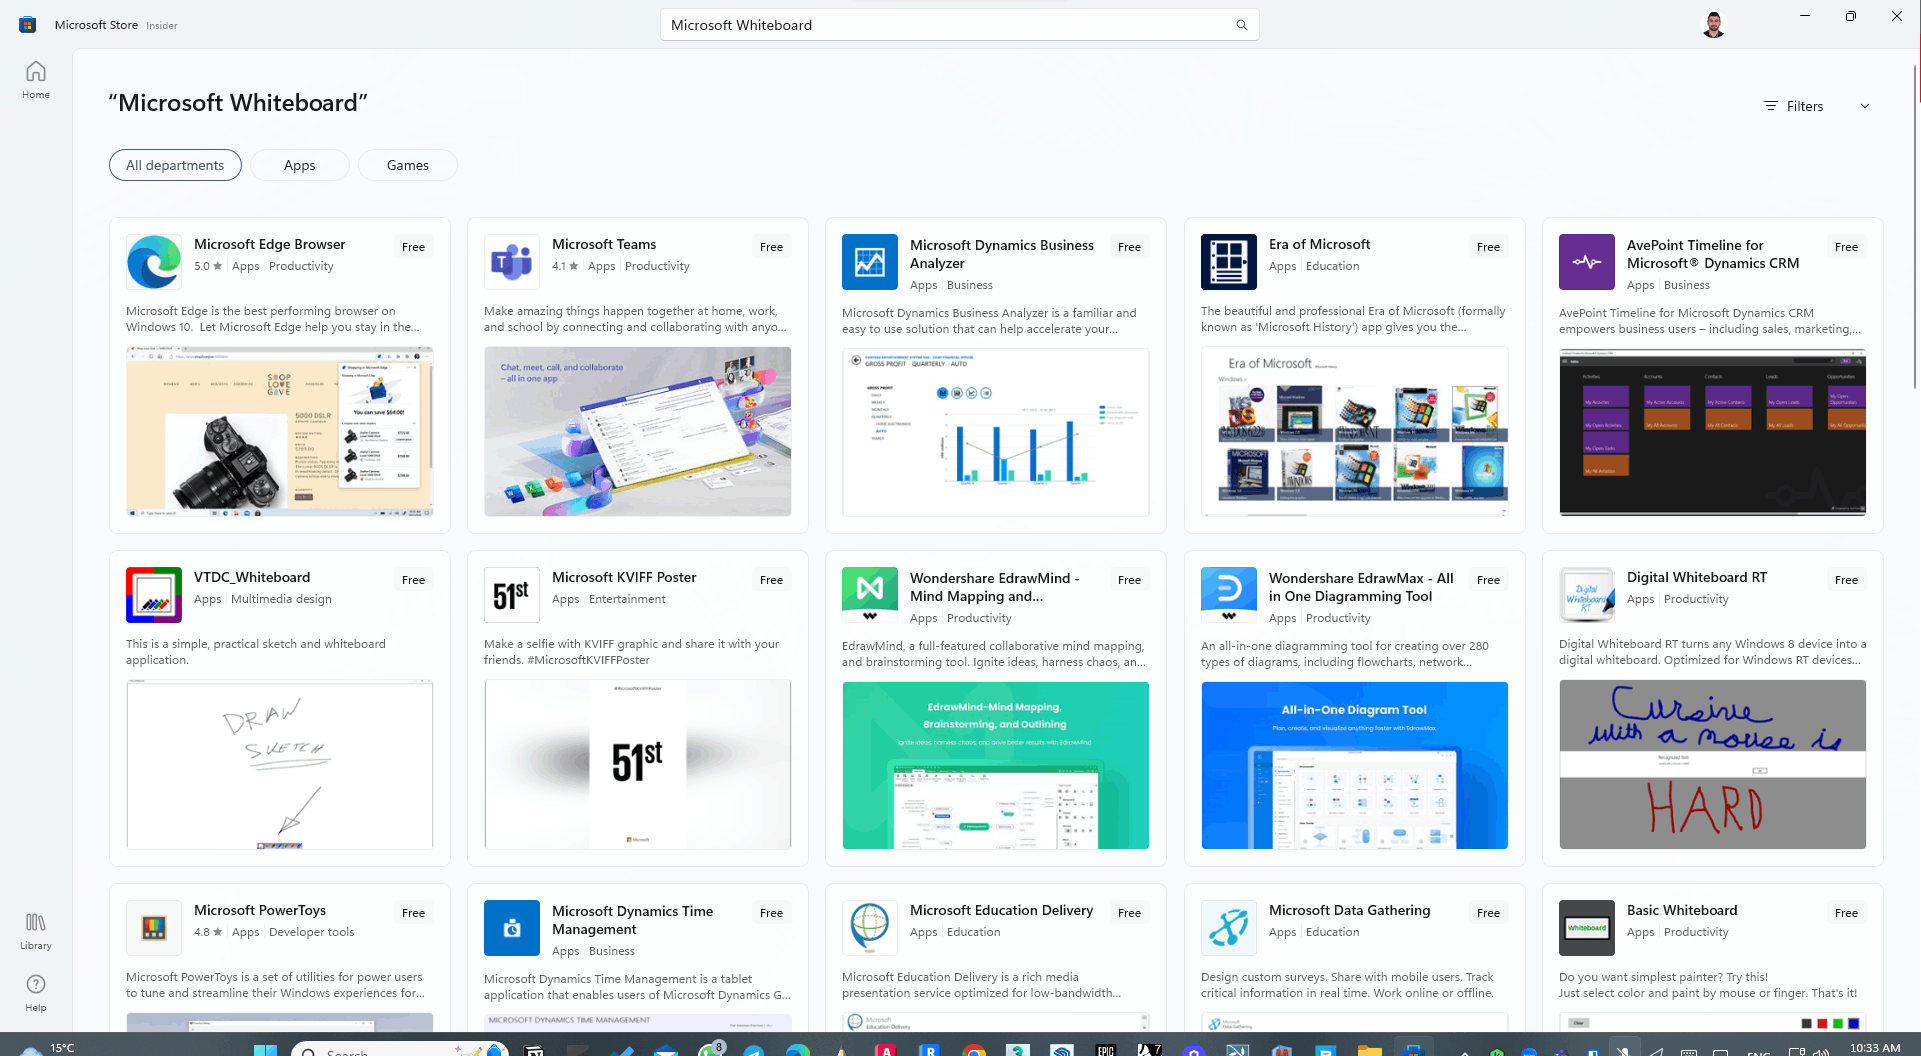Click the Basic Whiteboard title
This screenshot has height=1056, width=1921.
coord(1682,910)
